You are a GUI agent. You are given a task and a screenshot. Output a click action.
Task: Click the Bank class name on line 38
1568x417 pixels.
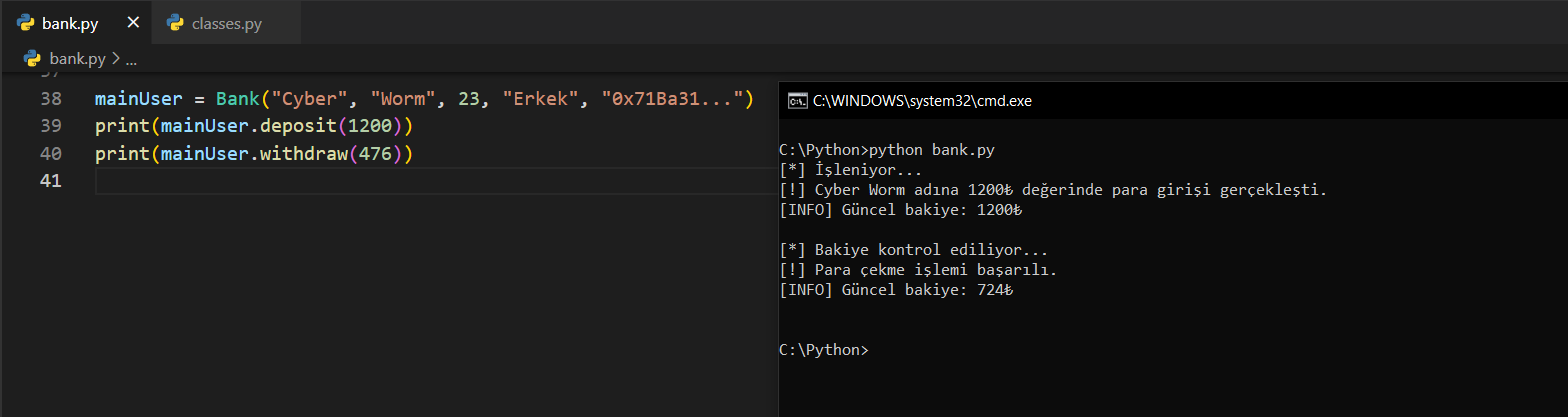[236, 99]
